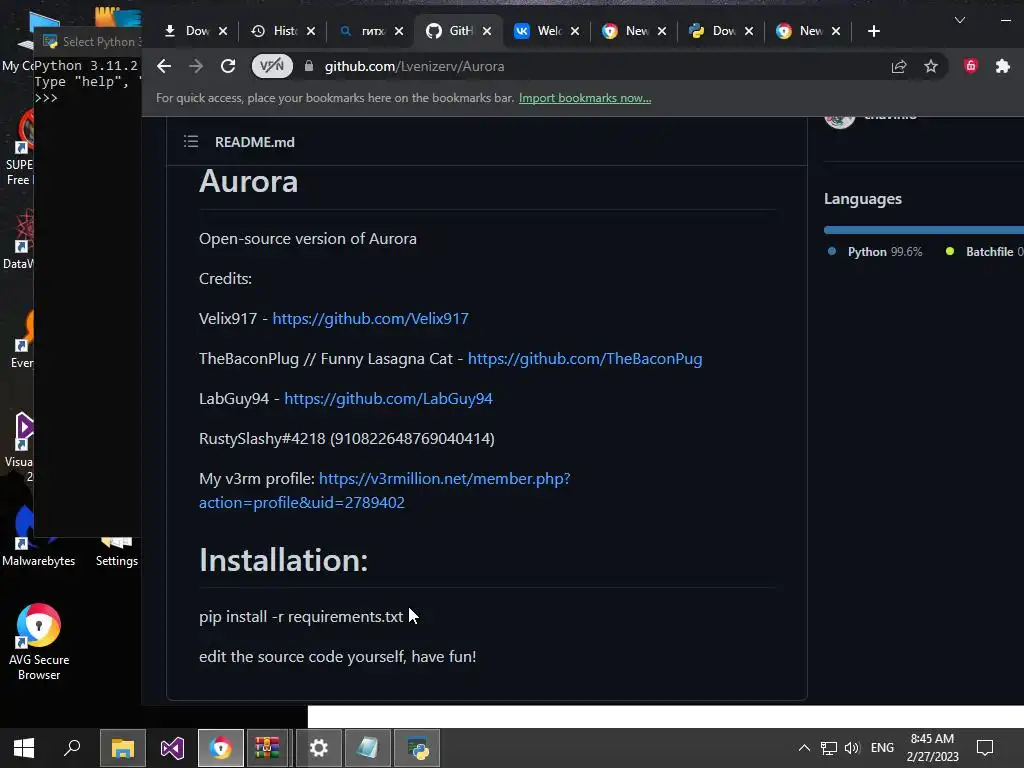1024x768 pixels.
Task: Open the volume tray icon
Action: (852, 748)
